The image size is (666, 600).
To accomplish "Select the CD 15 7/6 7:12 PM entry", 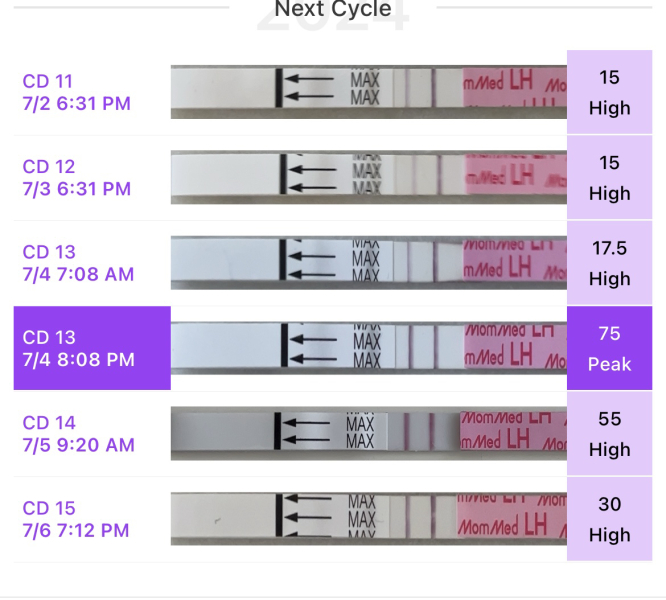I will 77,518.
